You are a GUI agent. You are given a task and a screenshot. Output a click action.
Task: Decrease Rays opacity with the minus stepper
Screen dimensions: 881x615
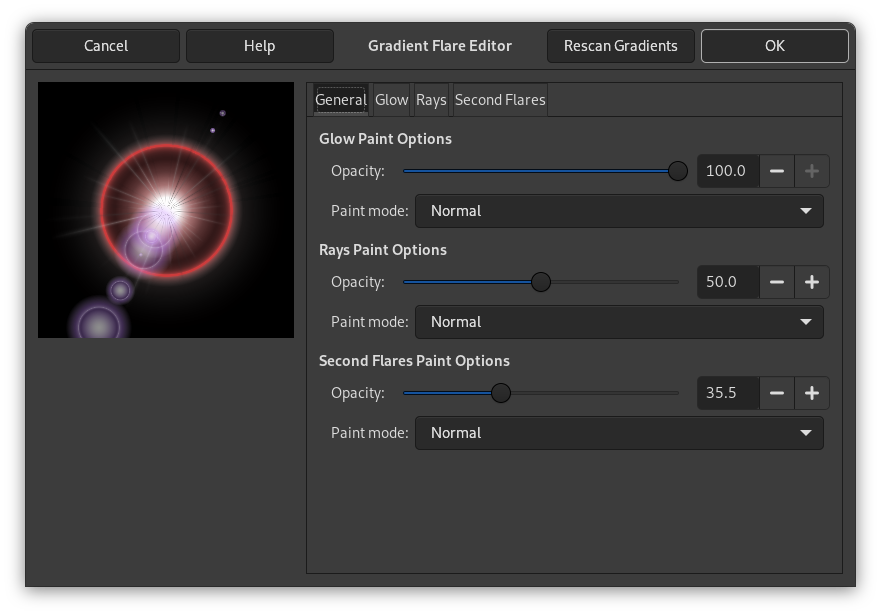777,282
